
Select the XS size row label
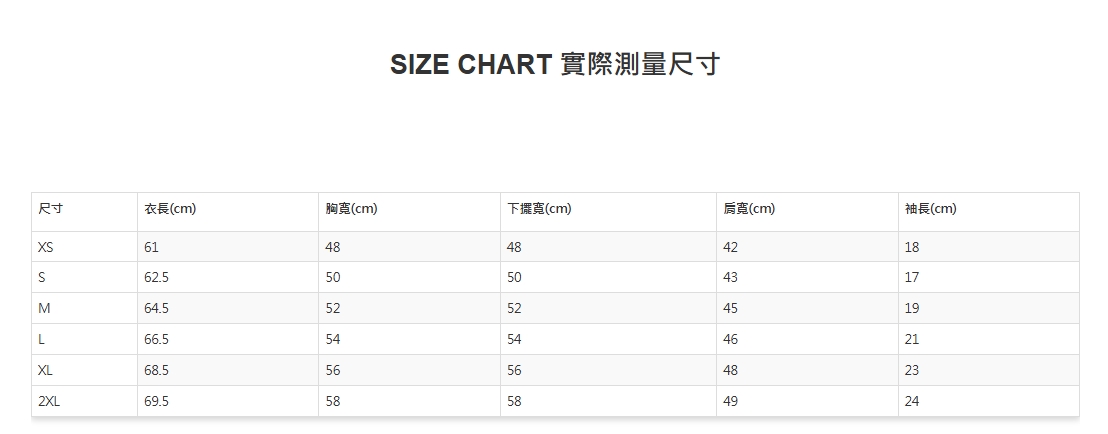pos(46,247)
